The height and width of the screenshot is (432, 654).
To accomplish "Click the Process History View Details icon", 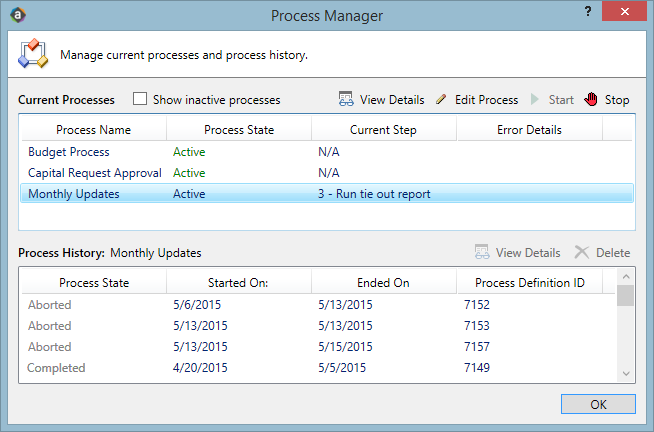I will (482, 252).
